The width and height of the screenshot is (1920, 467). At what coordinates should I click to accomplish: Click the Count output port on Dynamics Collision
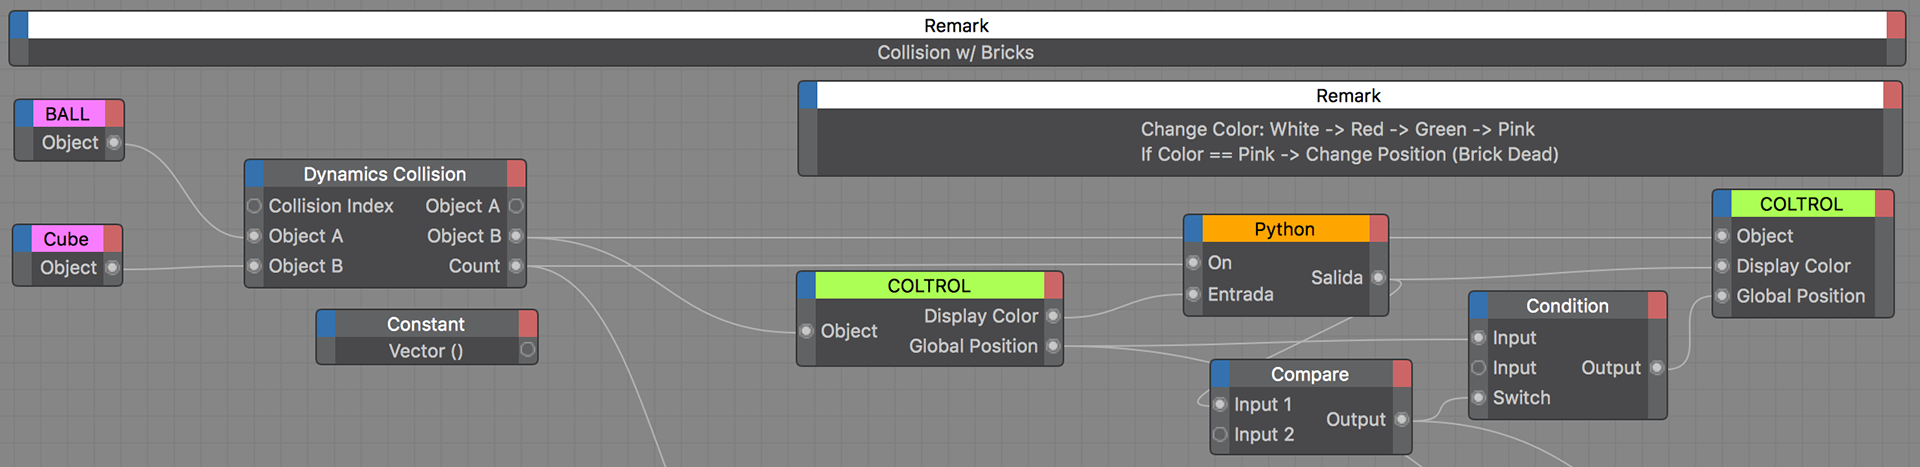coord(516,266)
